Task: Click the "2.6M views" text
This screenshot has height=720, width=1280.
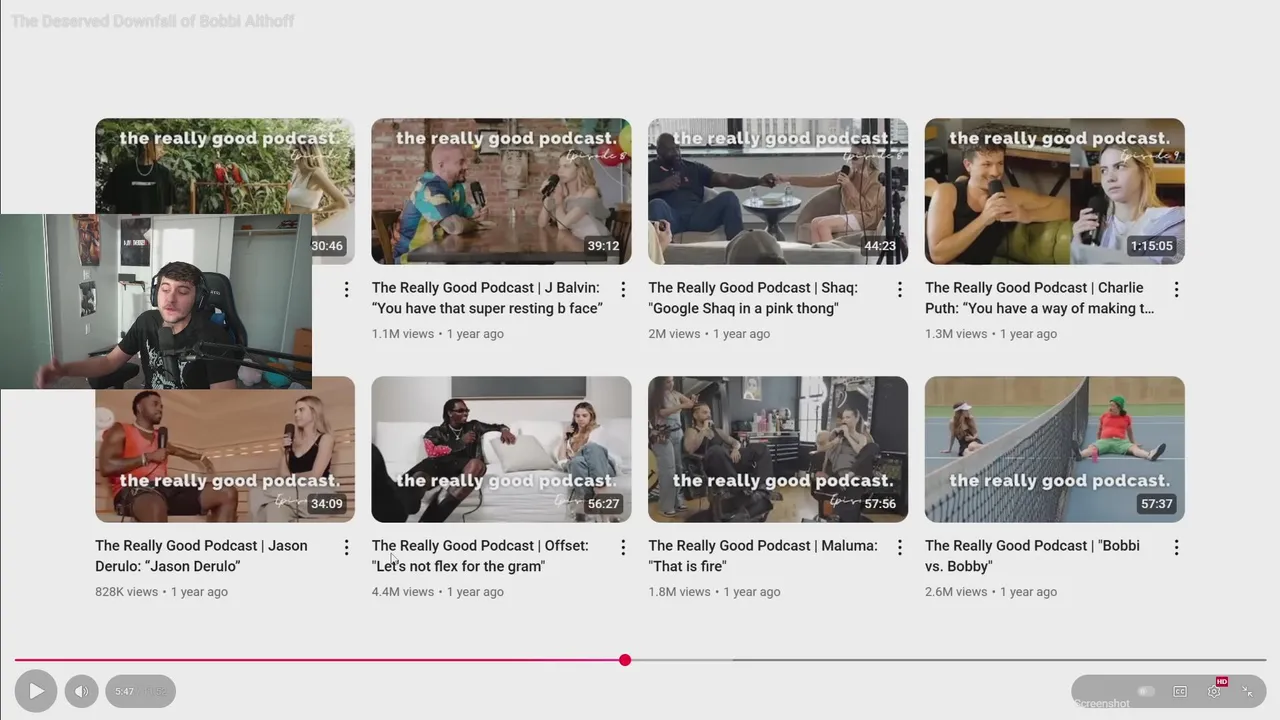Action: pyautogui.click(x=956, y=592)
